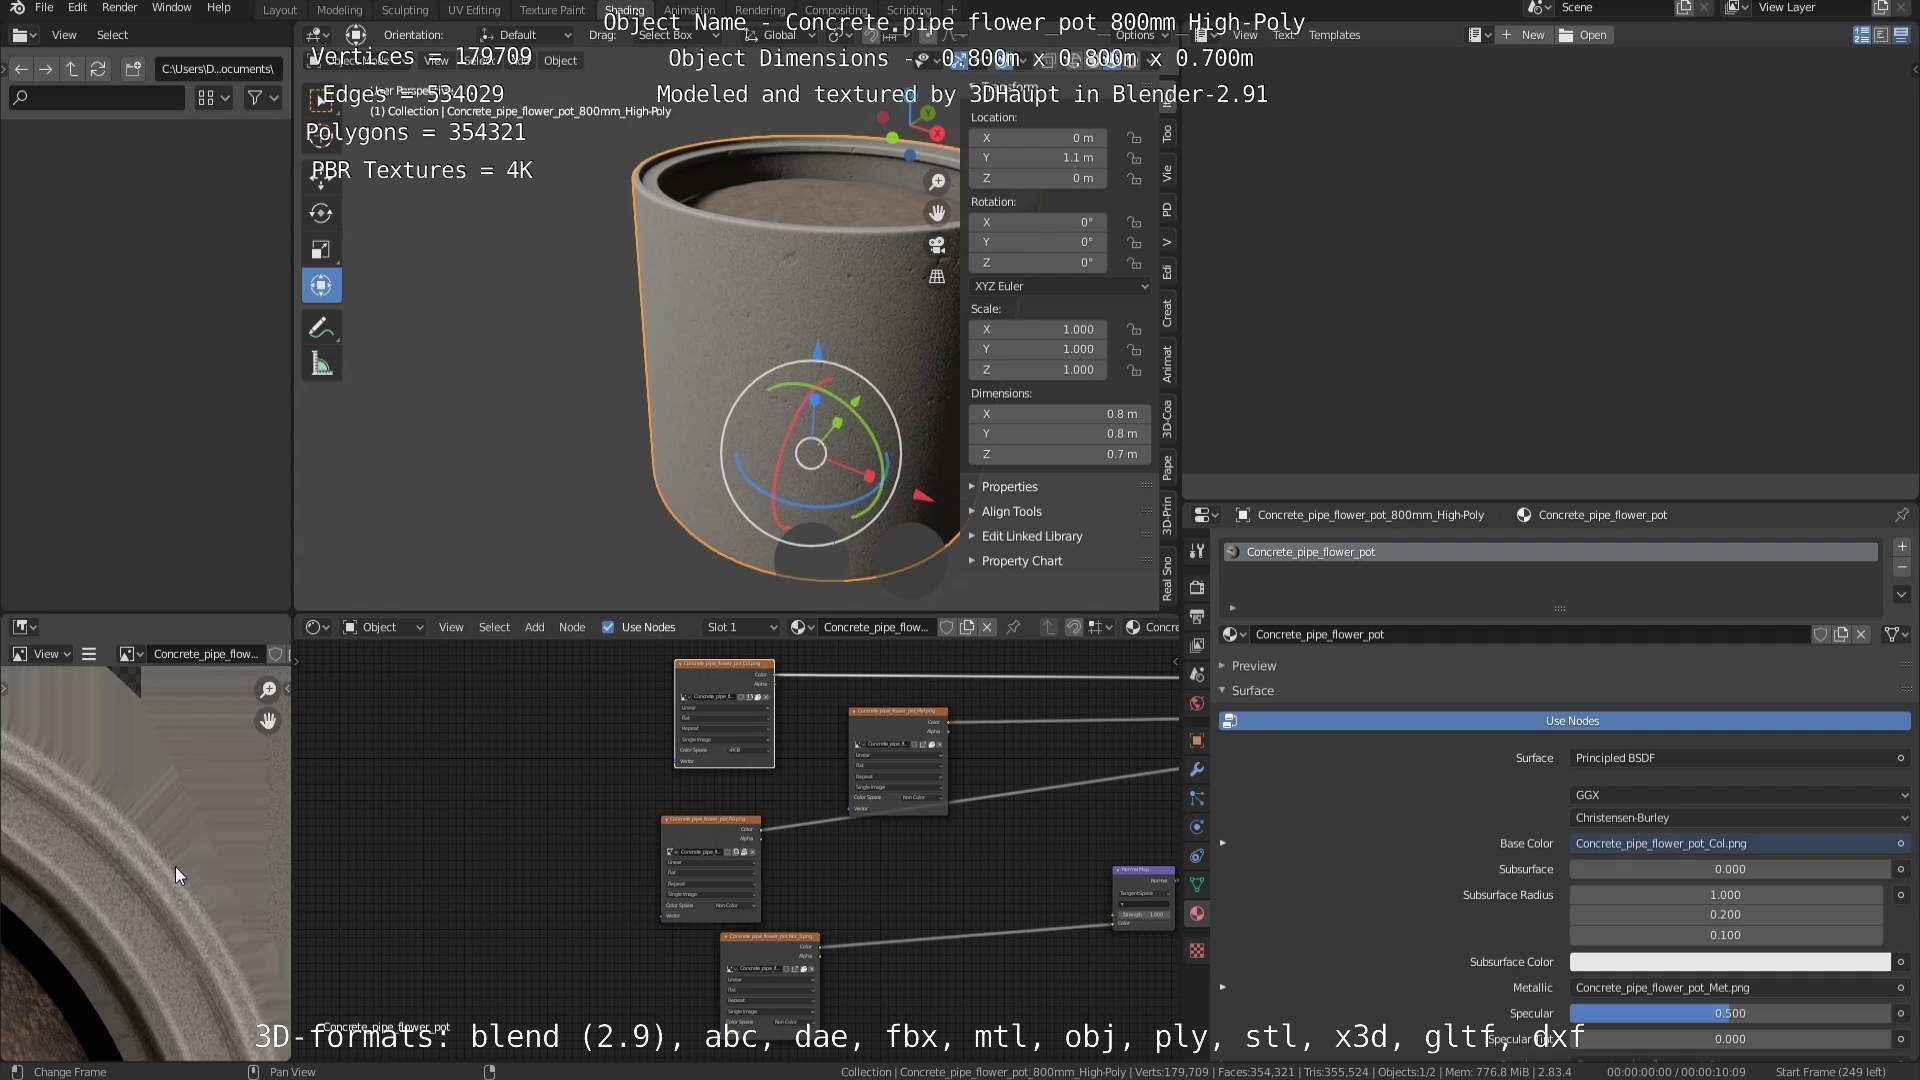The height and width of the screenshot is (1080, 1920).
Task: Click the viewport zoom magnifier icon
Action: coord(937,182)
